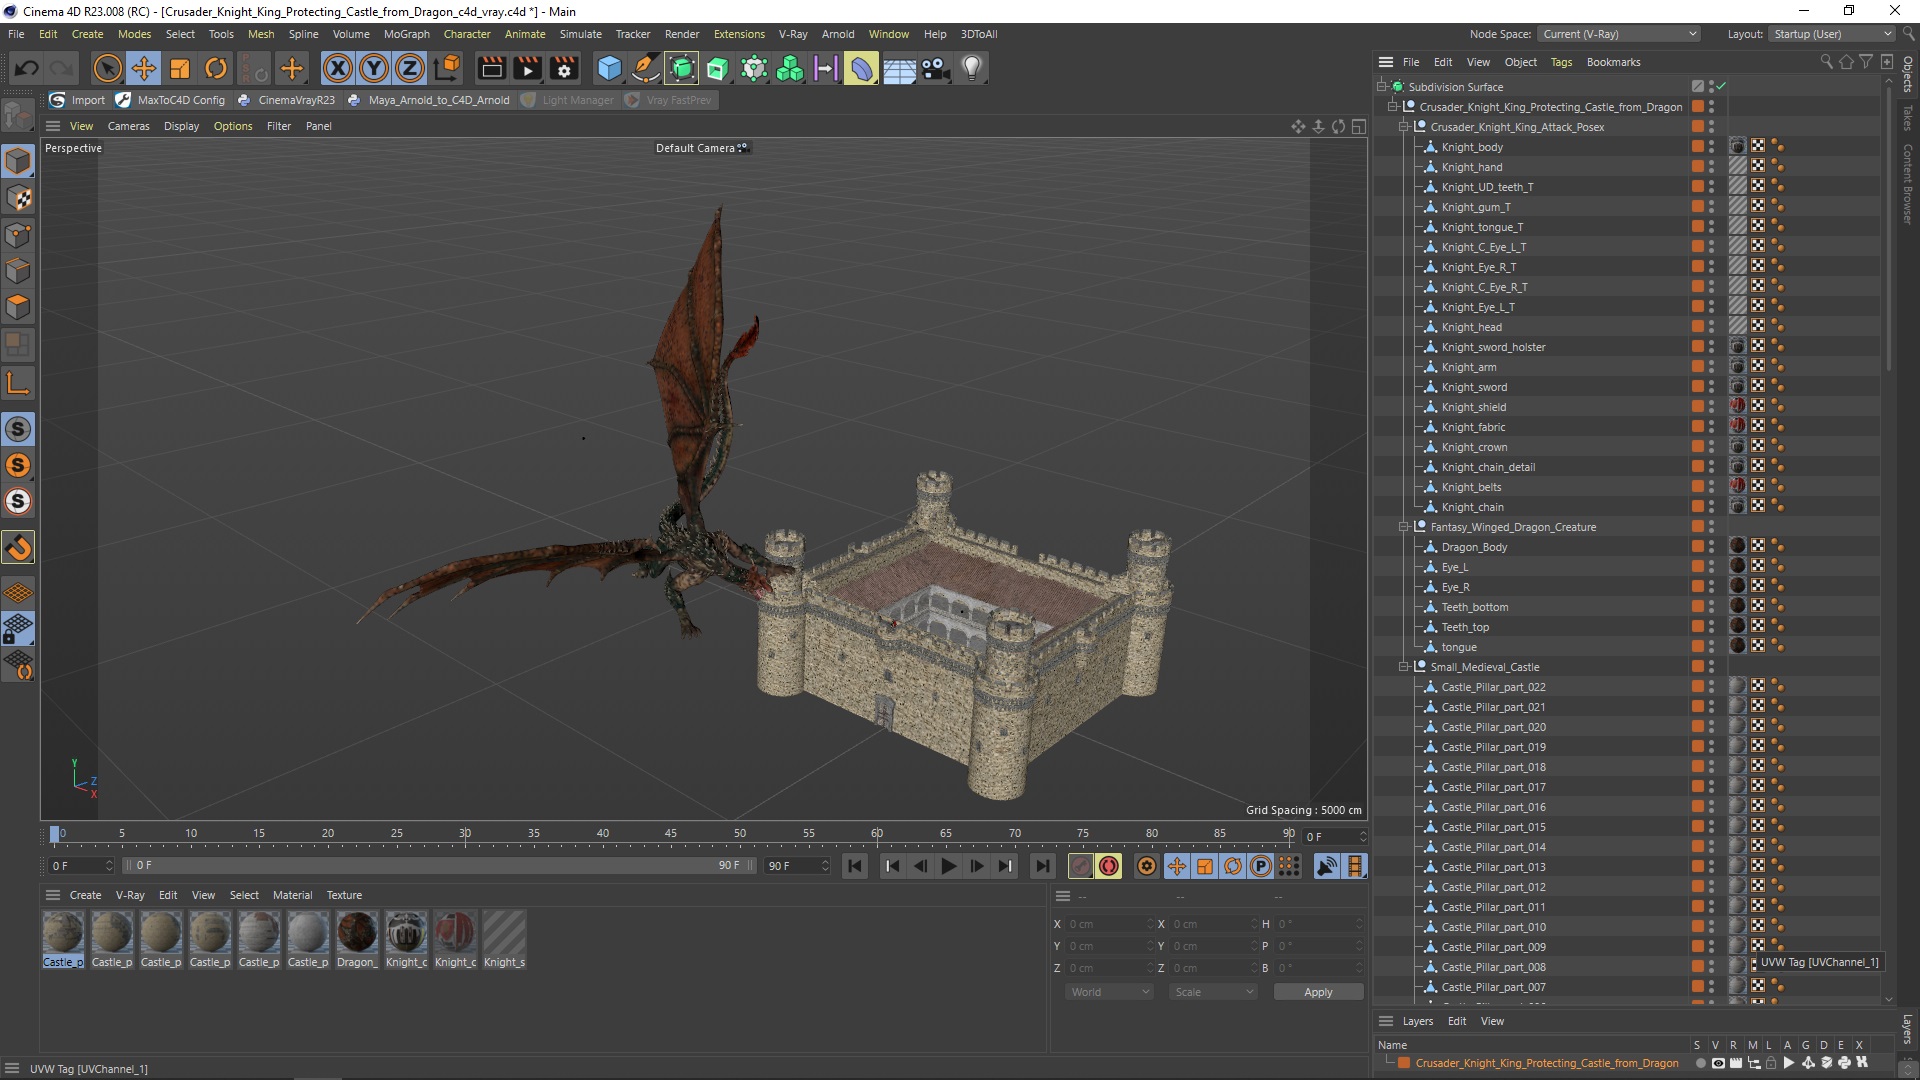Viewport: 1920px width, 1080px height.
Task: Click Make Editable icon in left palette
Action: point(18,116)
